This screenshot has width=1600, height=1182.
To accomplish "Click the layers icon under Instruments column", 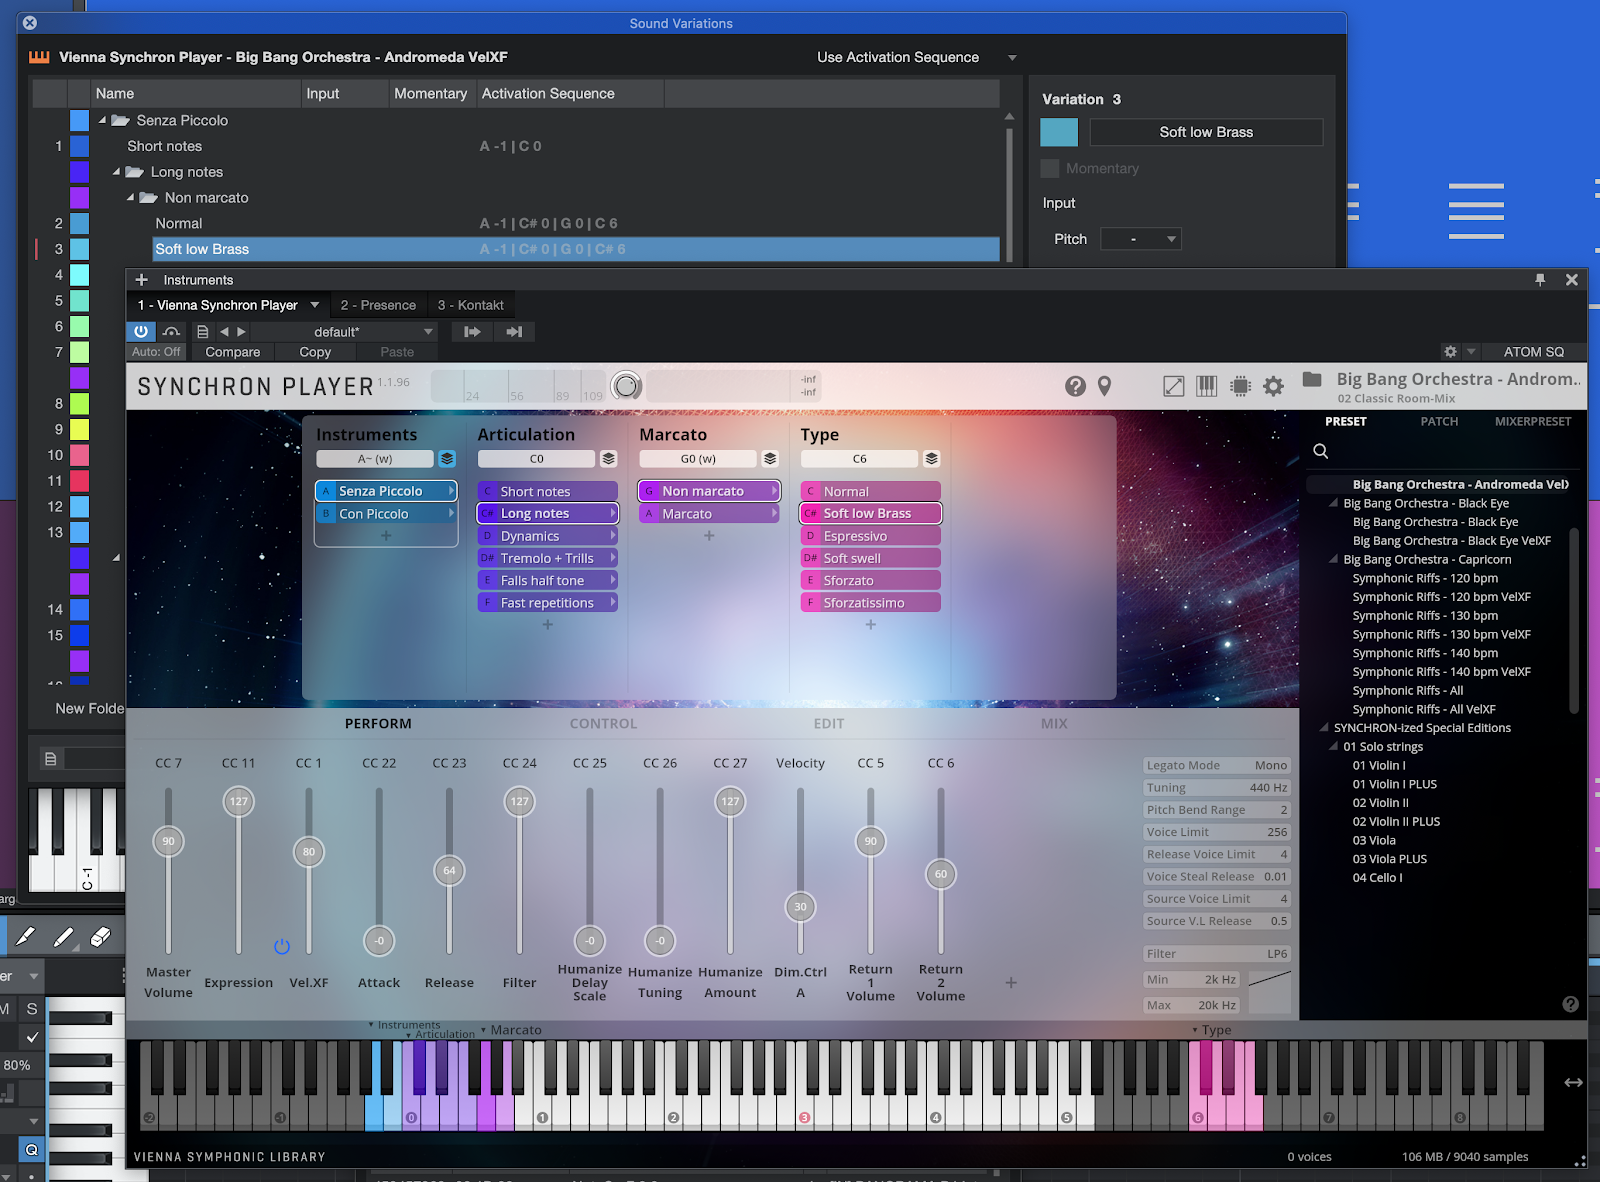I will pos(447,459).
